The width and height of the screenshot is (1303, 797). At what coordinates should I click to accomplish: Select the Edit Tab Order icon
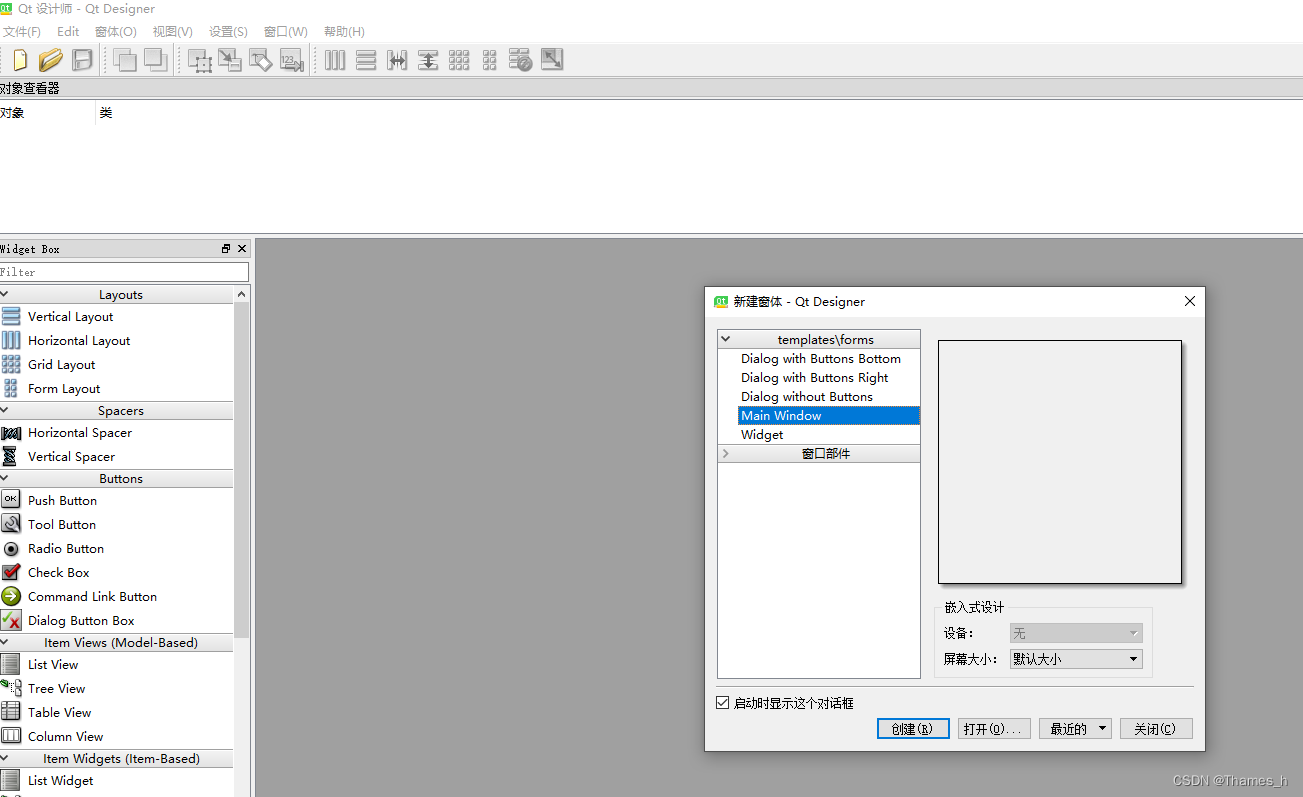point(291,60)
